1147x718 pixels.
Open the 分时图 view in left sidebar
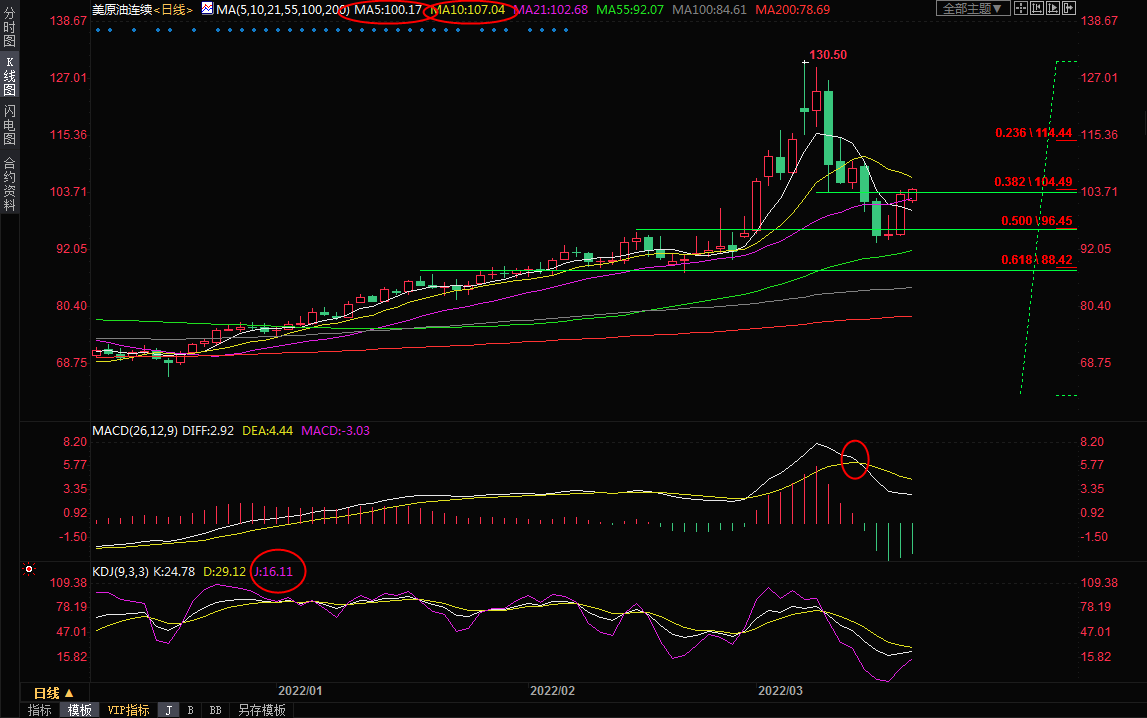pyautogui.click(x=9, y=35)
